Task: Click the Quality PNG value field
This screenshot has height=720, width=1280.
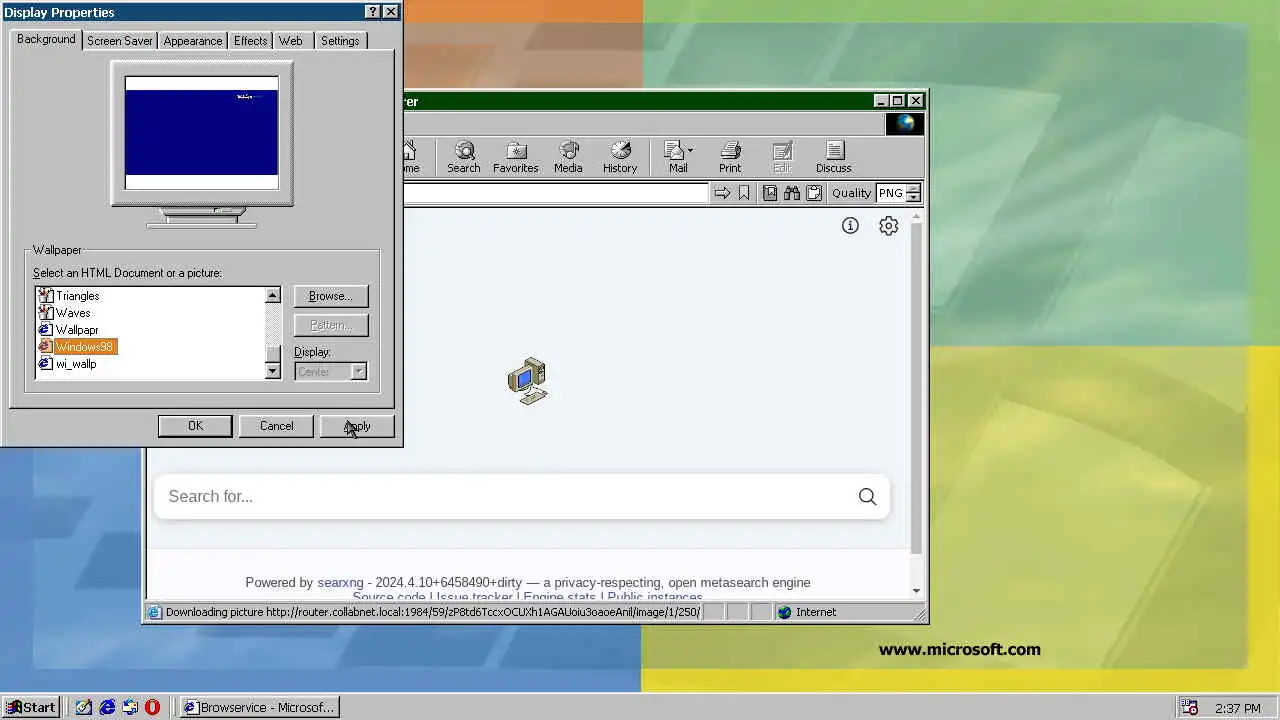Action: 890,193
